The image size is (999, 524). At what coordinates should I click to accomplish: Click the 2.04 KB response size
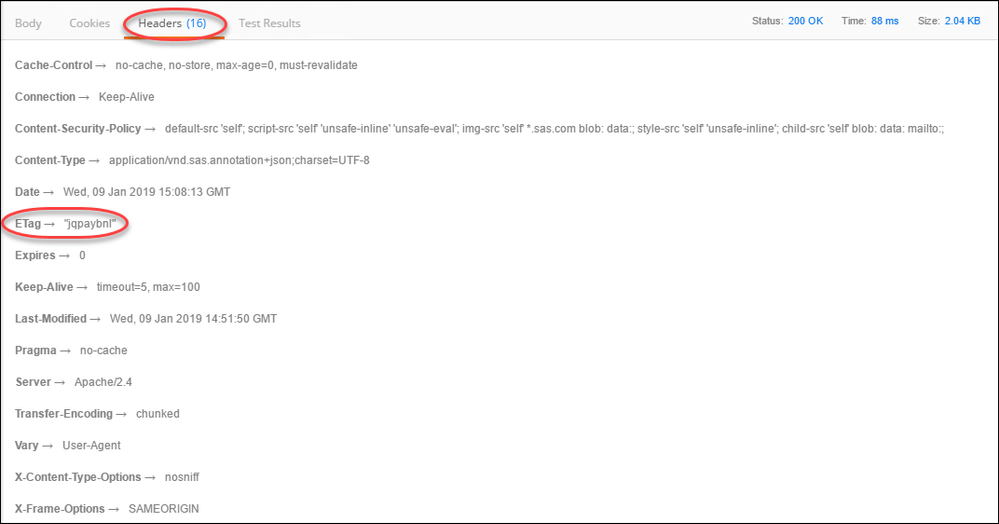coord(961,21)
